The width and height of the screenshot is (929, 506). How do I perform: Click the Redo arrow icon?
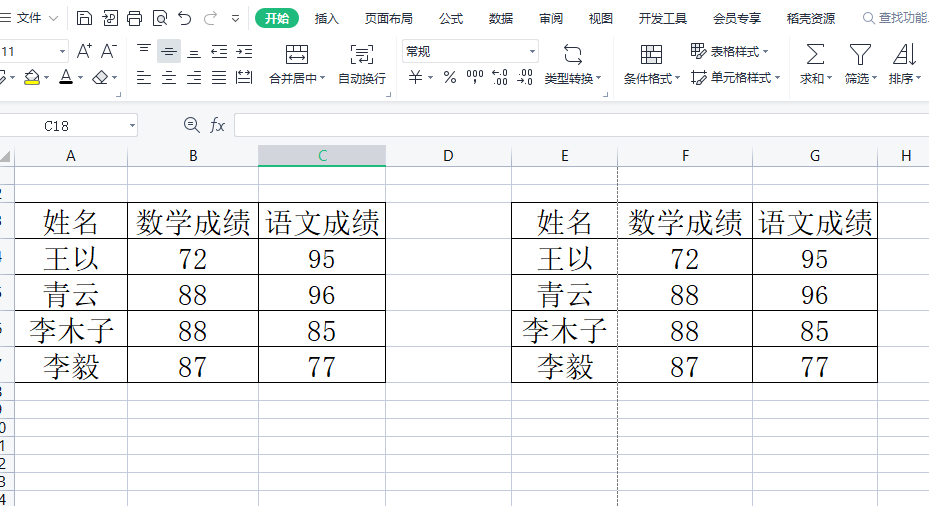pos(210,18)
